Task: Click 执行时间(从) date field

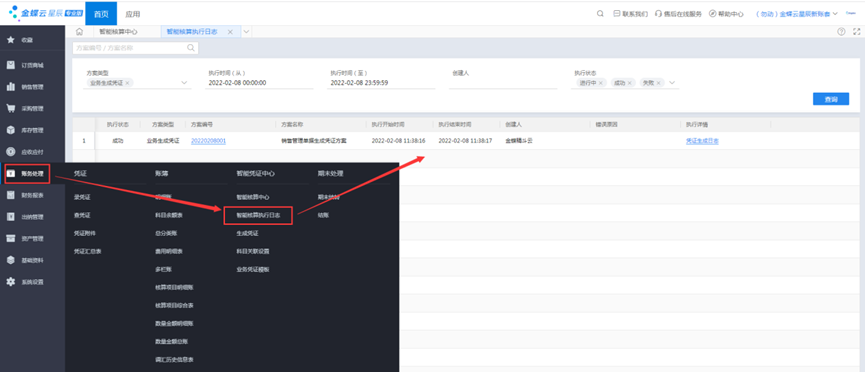Action: pyautogui.click(x=259, y=83)
